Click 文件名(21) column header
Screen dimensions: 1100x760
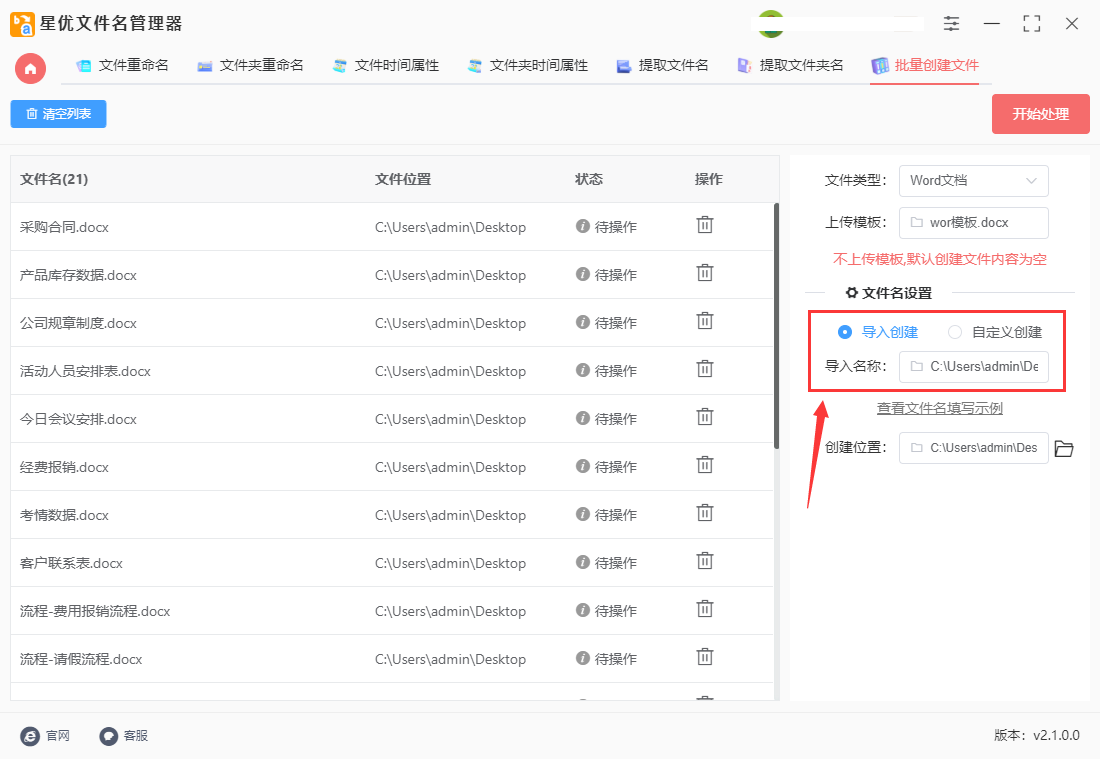(54, 180)
